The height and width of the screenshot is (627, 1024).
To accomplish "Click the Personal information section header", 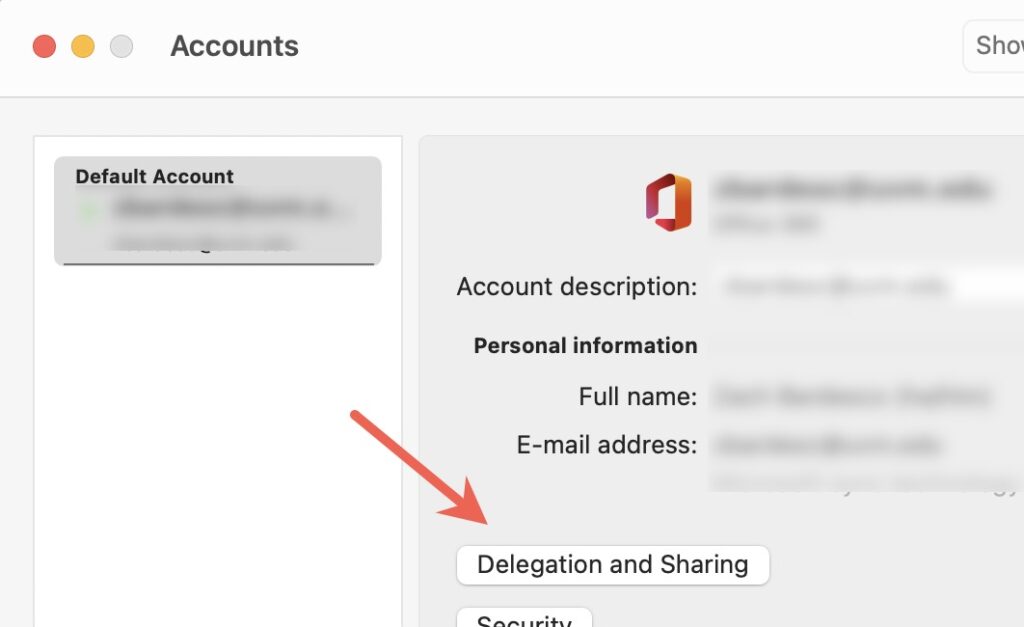I will pyautogui.click(x=583, y=345).
